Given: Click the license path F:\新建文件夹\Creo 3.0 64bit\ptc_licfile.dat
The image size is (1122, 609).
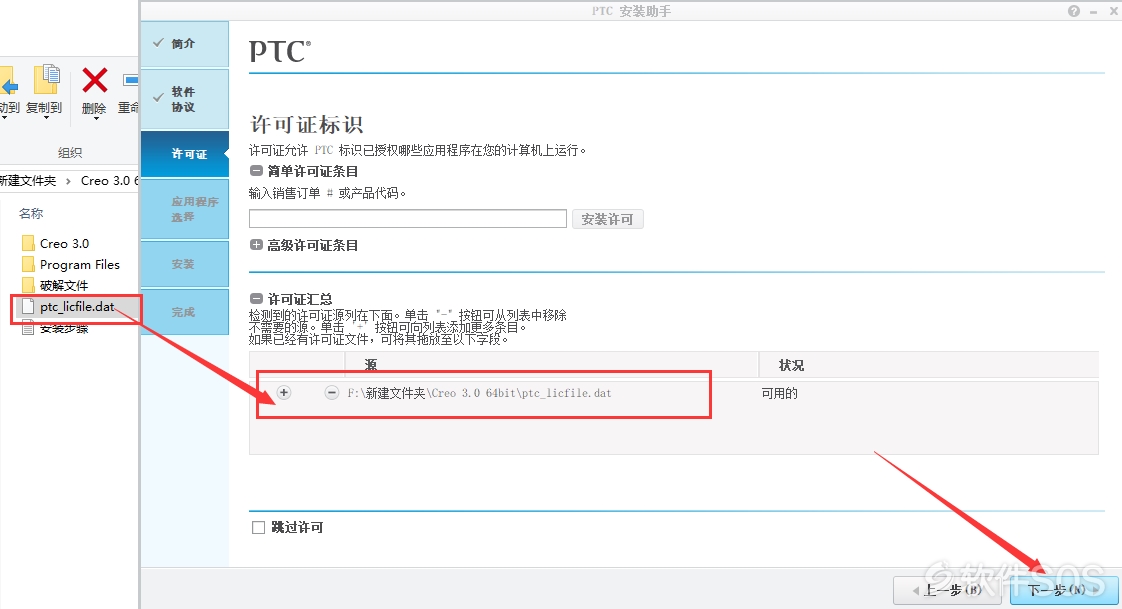Looking at the screenshot, I should [479, 393].
